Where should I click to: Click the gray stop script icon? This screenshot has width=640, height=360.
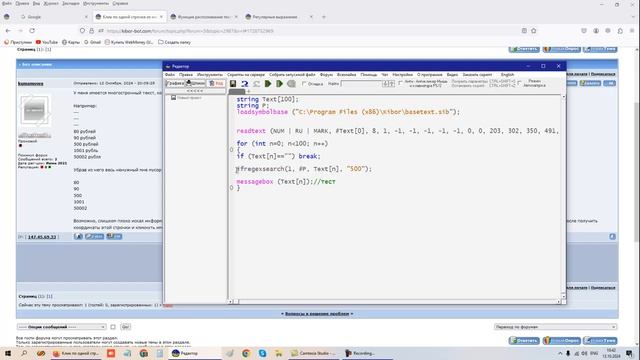[291, 84]
